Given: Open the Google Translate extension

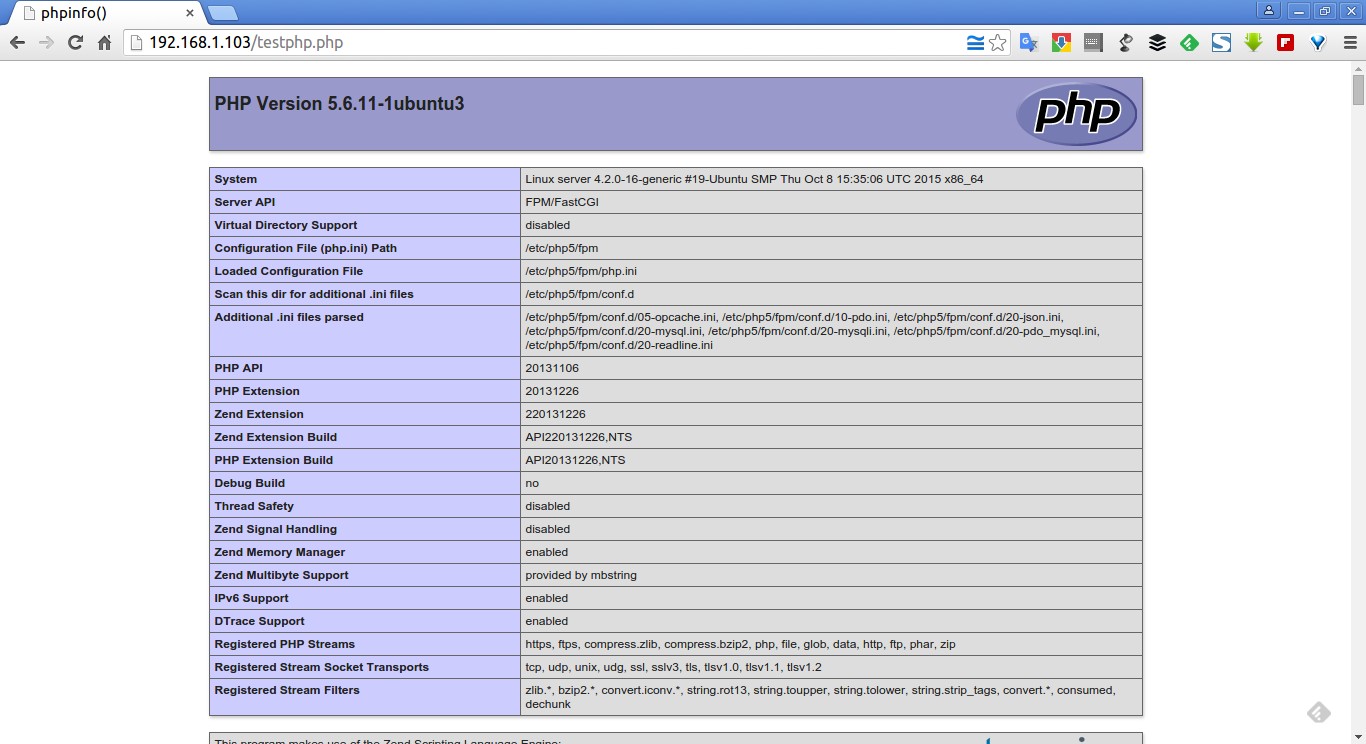Looking at the screenshot, I should click(1028, 42).
